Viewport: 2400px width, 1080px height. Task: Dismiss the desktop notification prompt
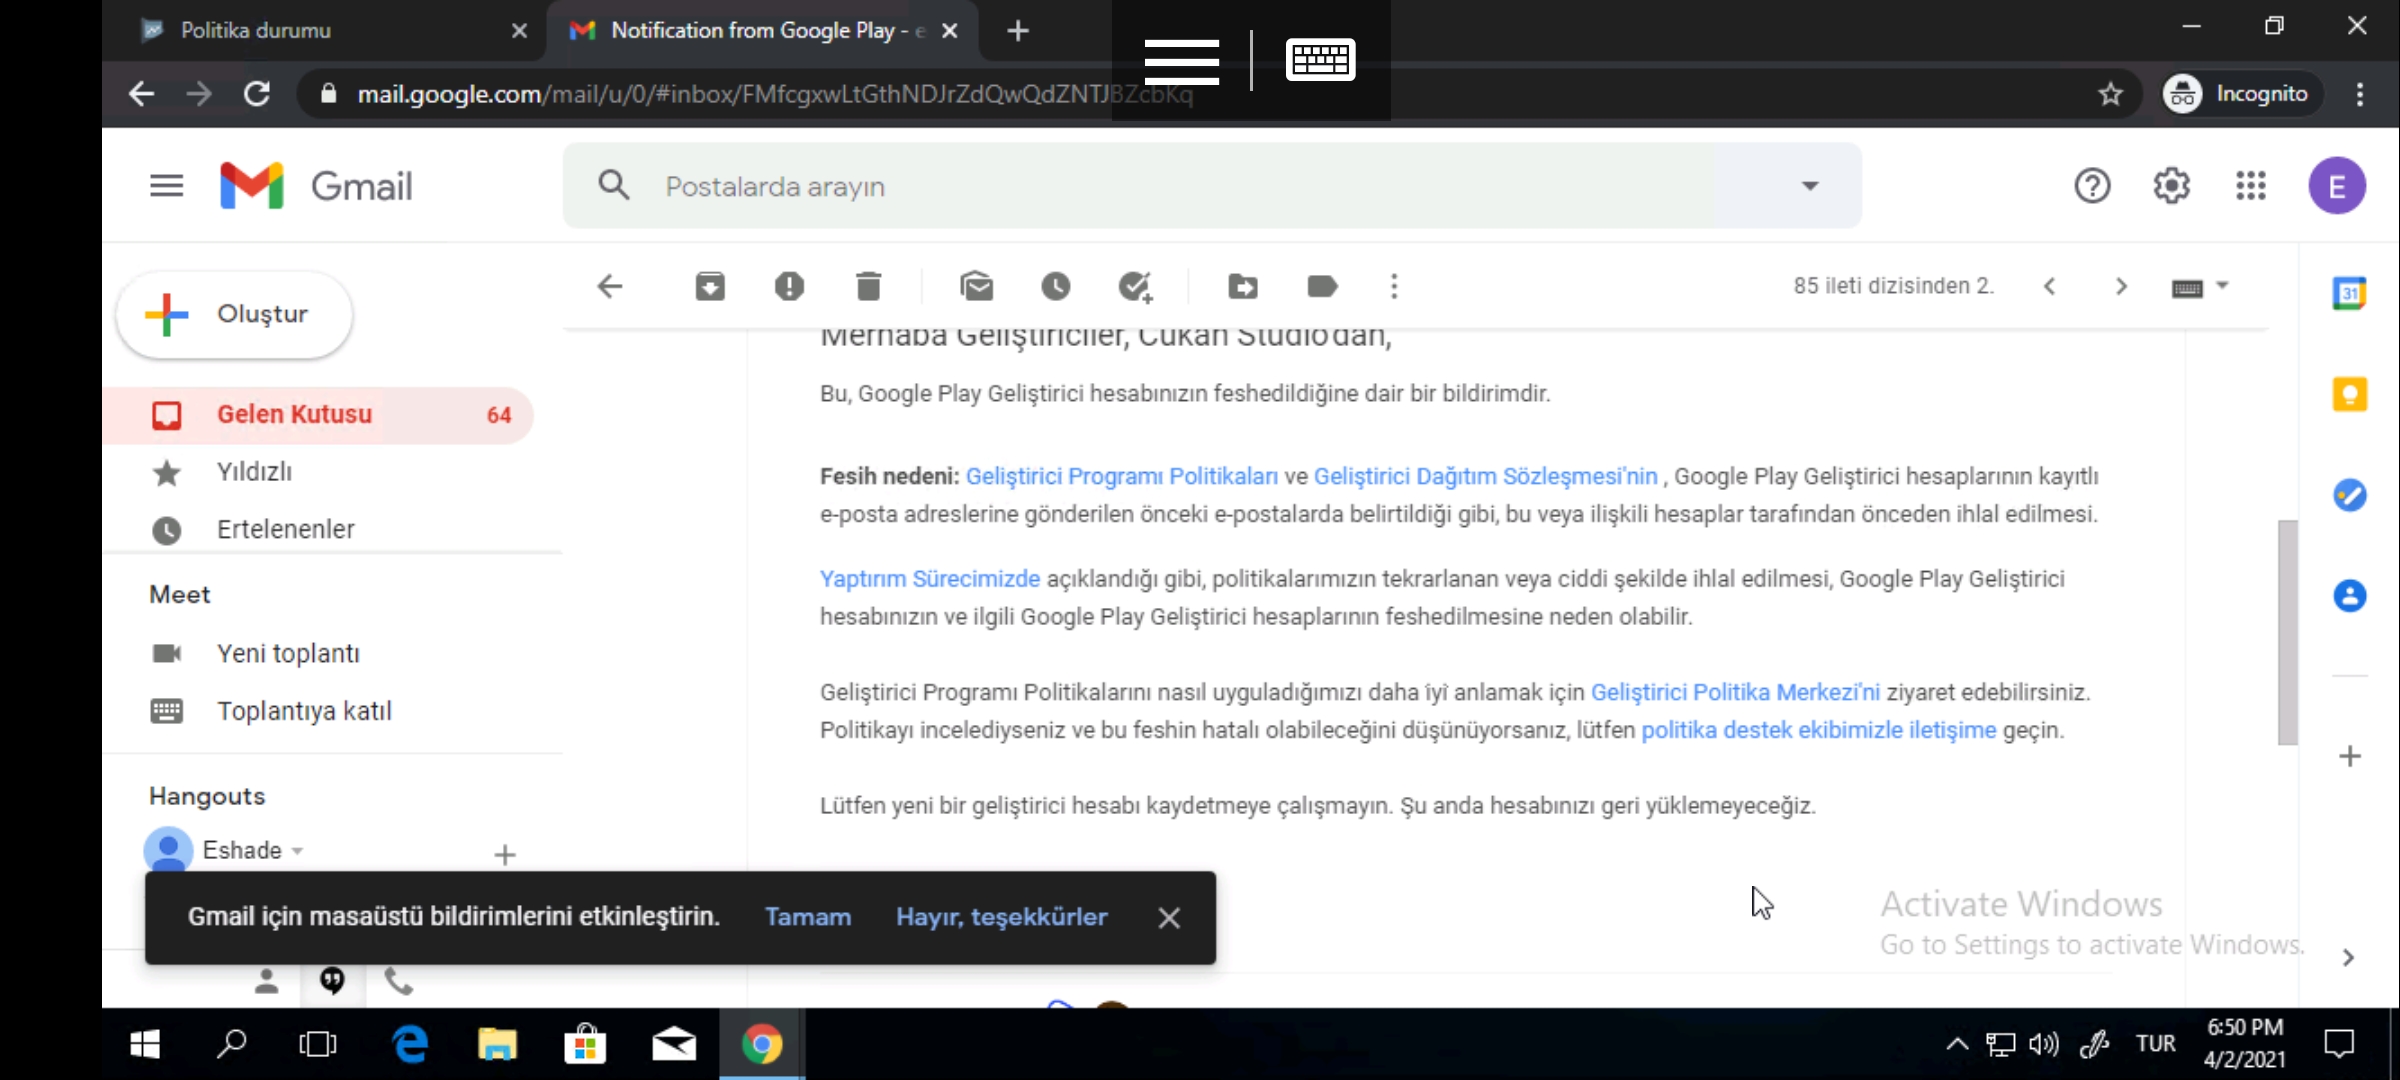click(1168, 918)
